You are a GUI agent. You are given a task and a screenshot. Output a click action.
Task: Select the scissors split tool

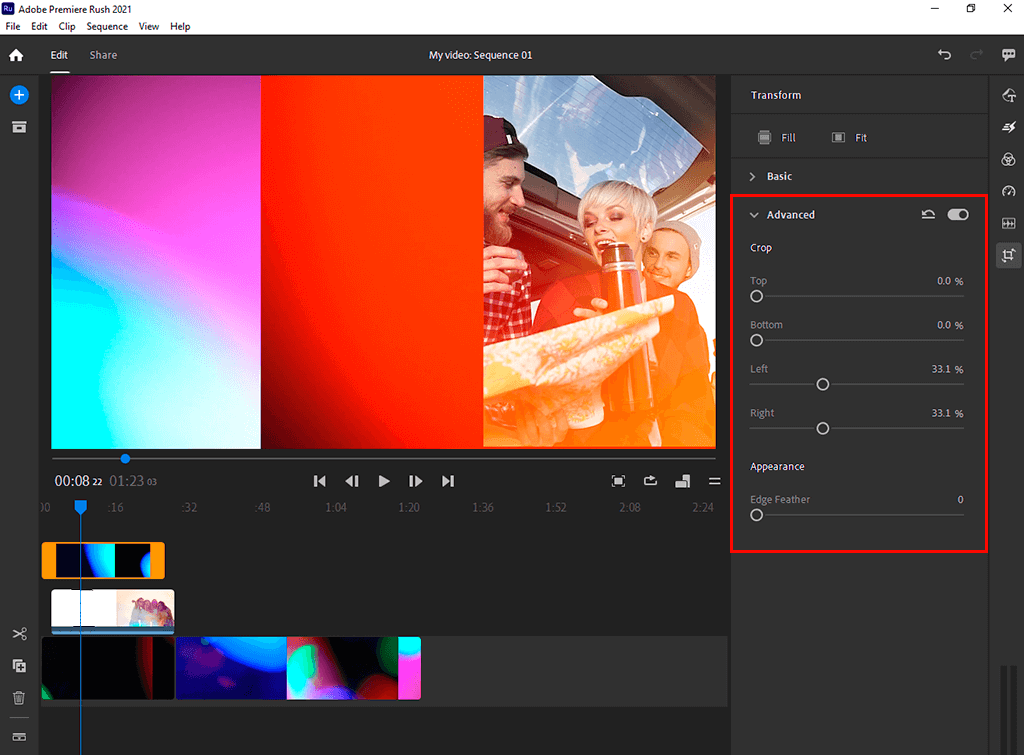click(x=19, y=634)
